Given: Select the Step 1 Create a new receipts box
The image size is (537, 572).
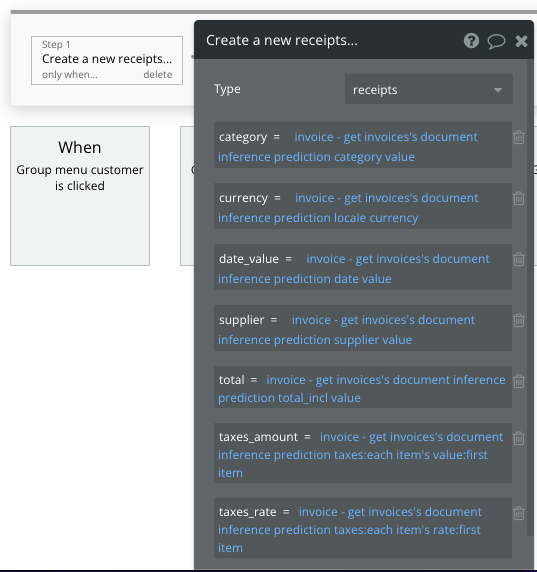Looking at the screenshot, I should click(x=107, y=60).
